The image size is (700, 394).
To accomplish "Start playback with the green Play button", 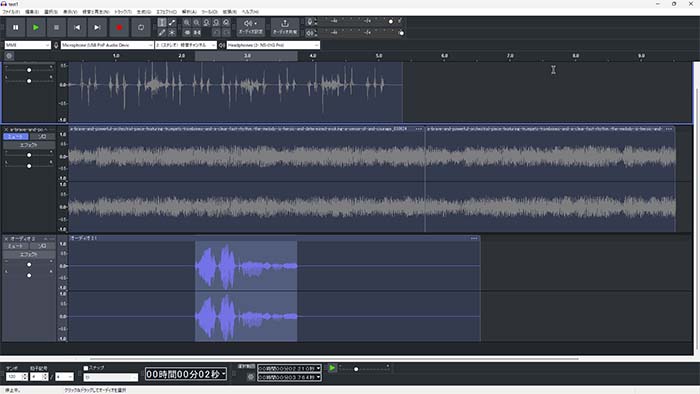I will (x=36, y=28).
